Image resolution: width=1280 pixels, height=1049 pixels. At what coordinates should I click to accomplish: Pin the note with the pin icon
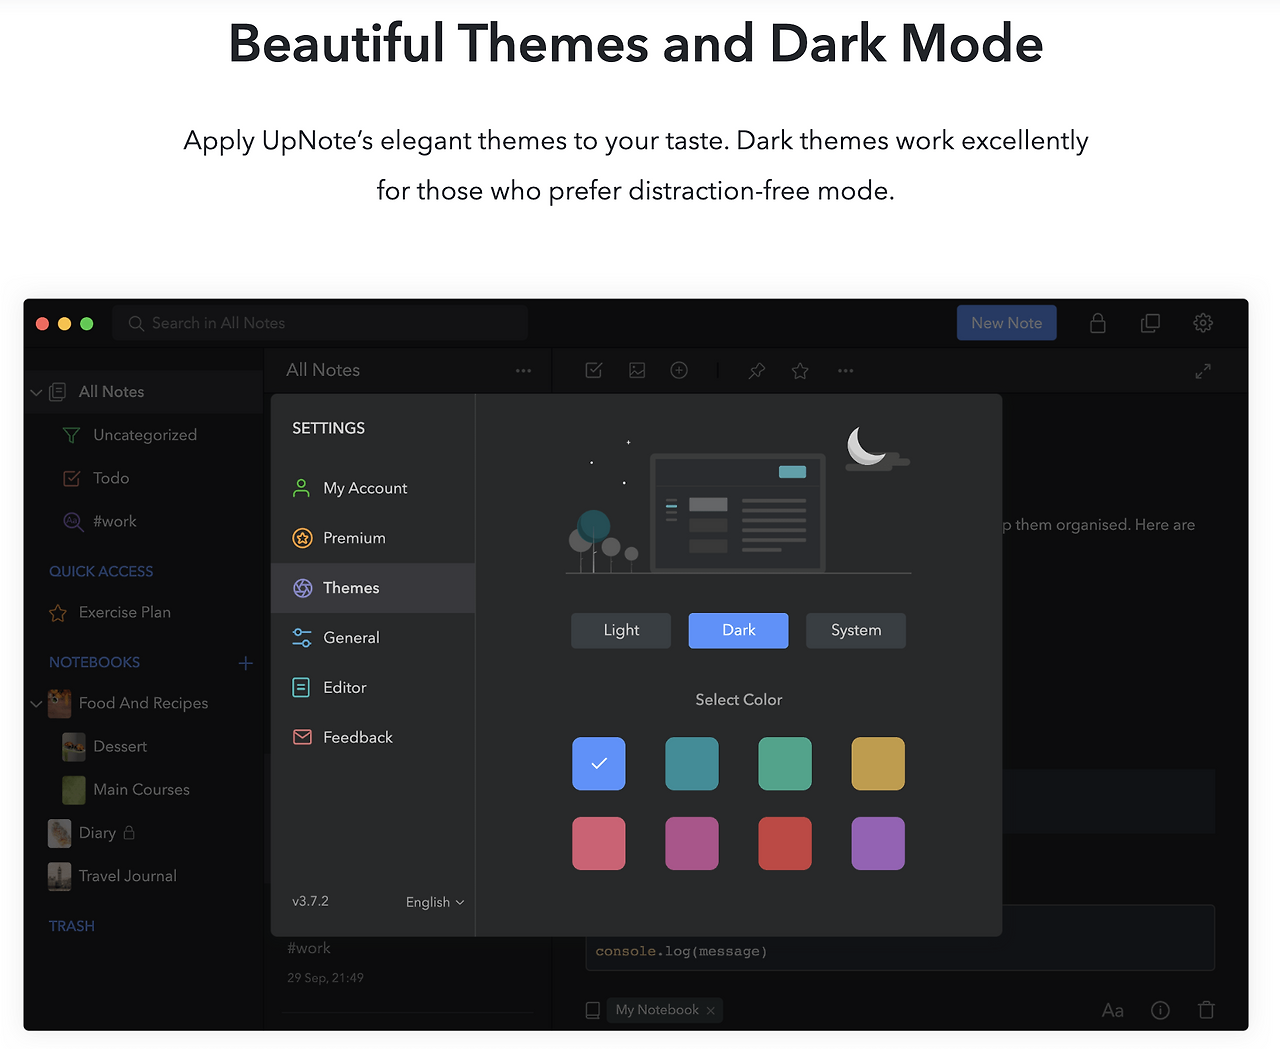[757, 371]
